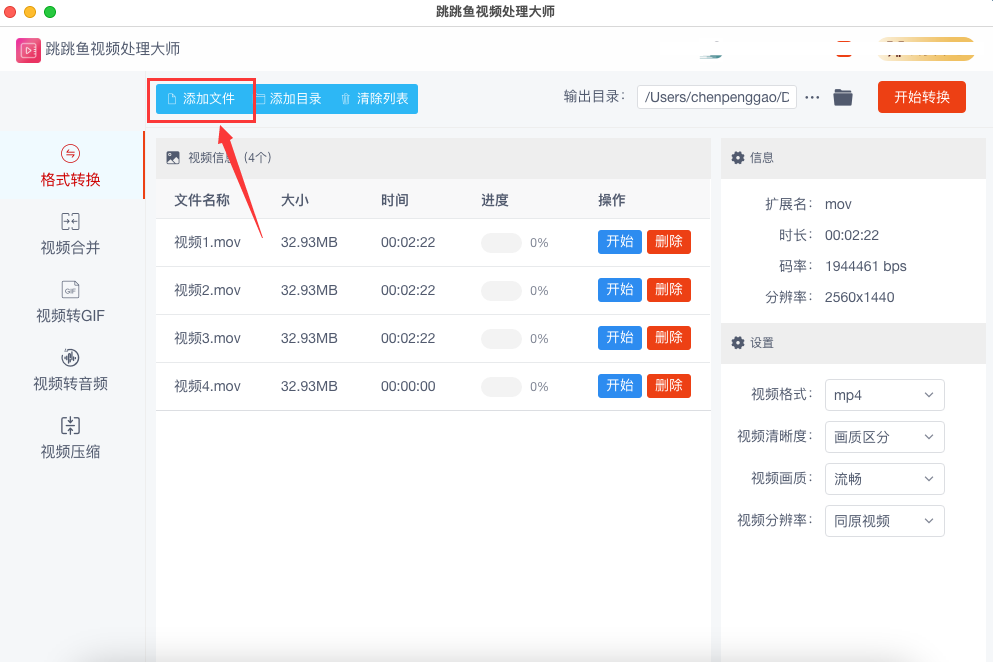Image resolution: width=993 pixels, height=662 pixels.
Task: Open the 视频格式 mp4 dropdown
Action: pyautogui.click(x=884, y=395)
